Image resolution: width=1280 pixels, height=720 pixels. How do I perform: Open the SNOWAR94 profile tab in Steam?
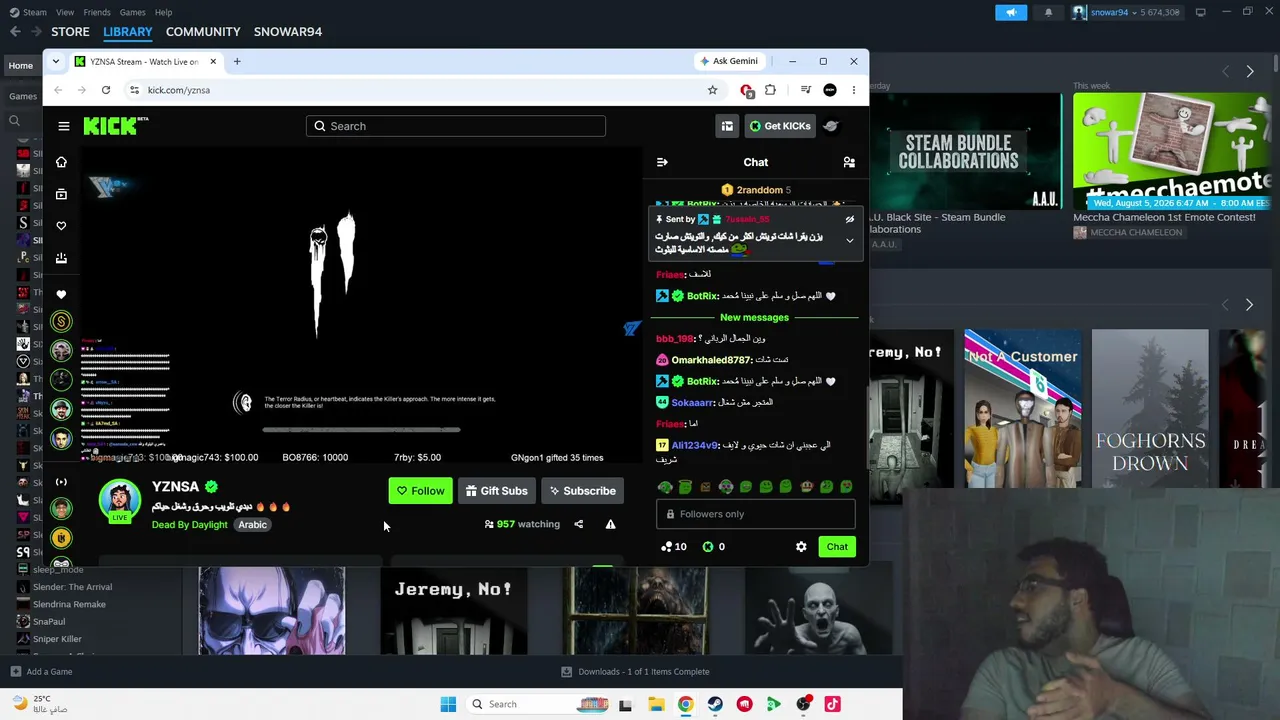click(288, 32)
